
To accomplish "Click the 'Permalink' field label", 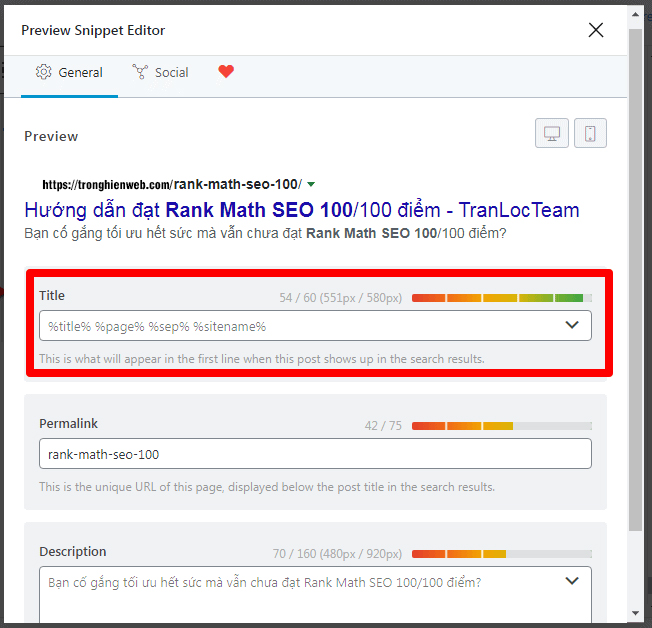I will coord(69,424).
